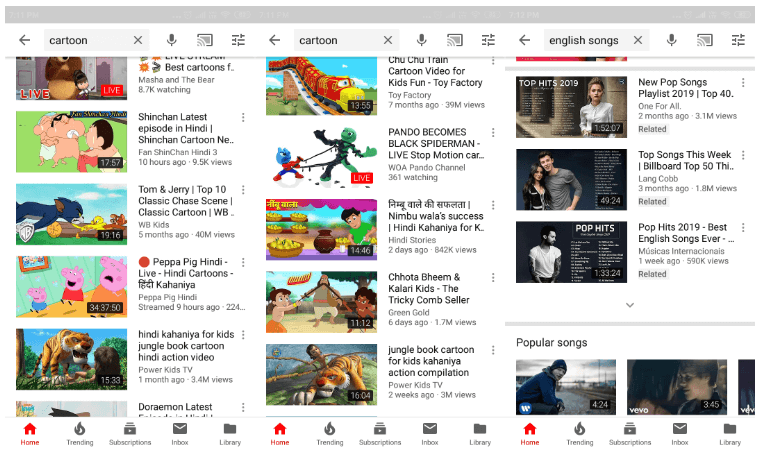Open filter options in the middle cartoon screen

(x=488, y=40)
